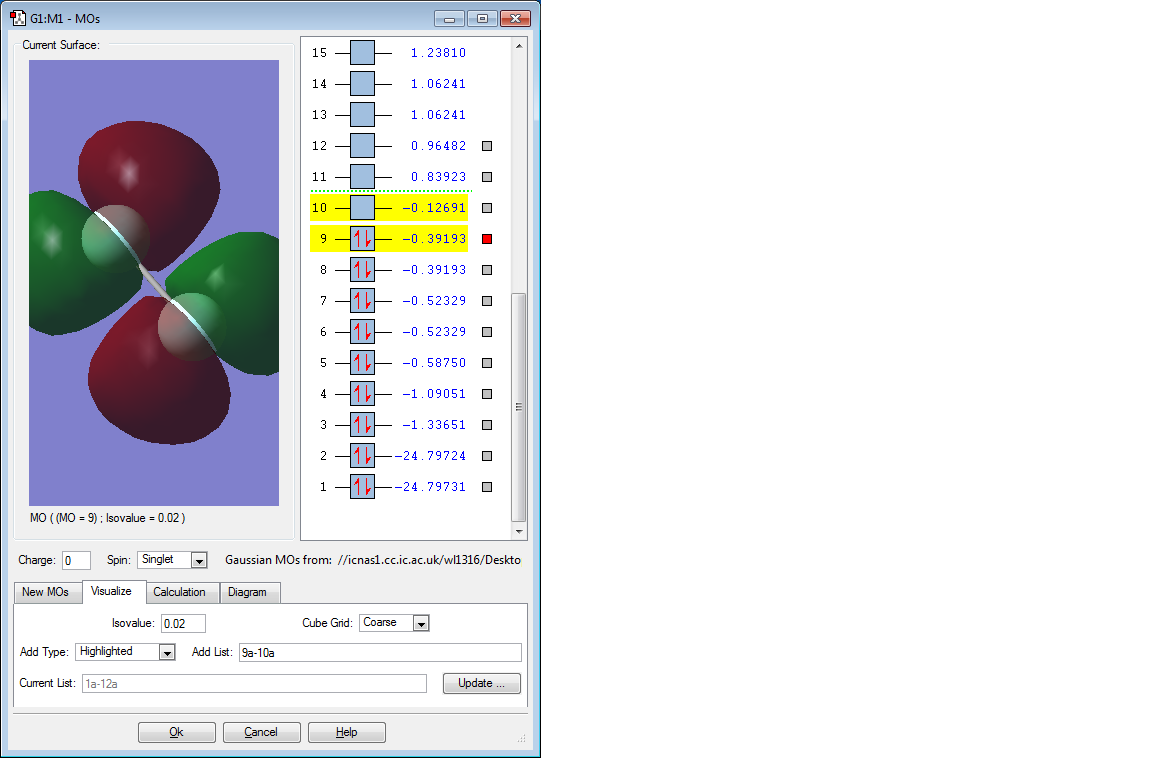The width and height of the screenshot is (1152, 758).
Task: Toggle surface marker for MO 3
Action: click(x=487, y=425)
